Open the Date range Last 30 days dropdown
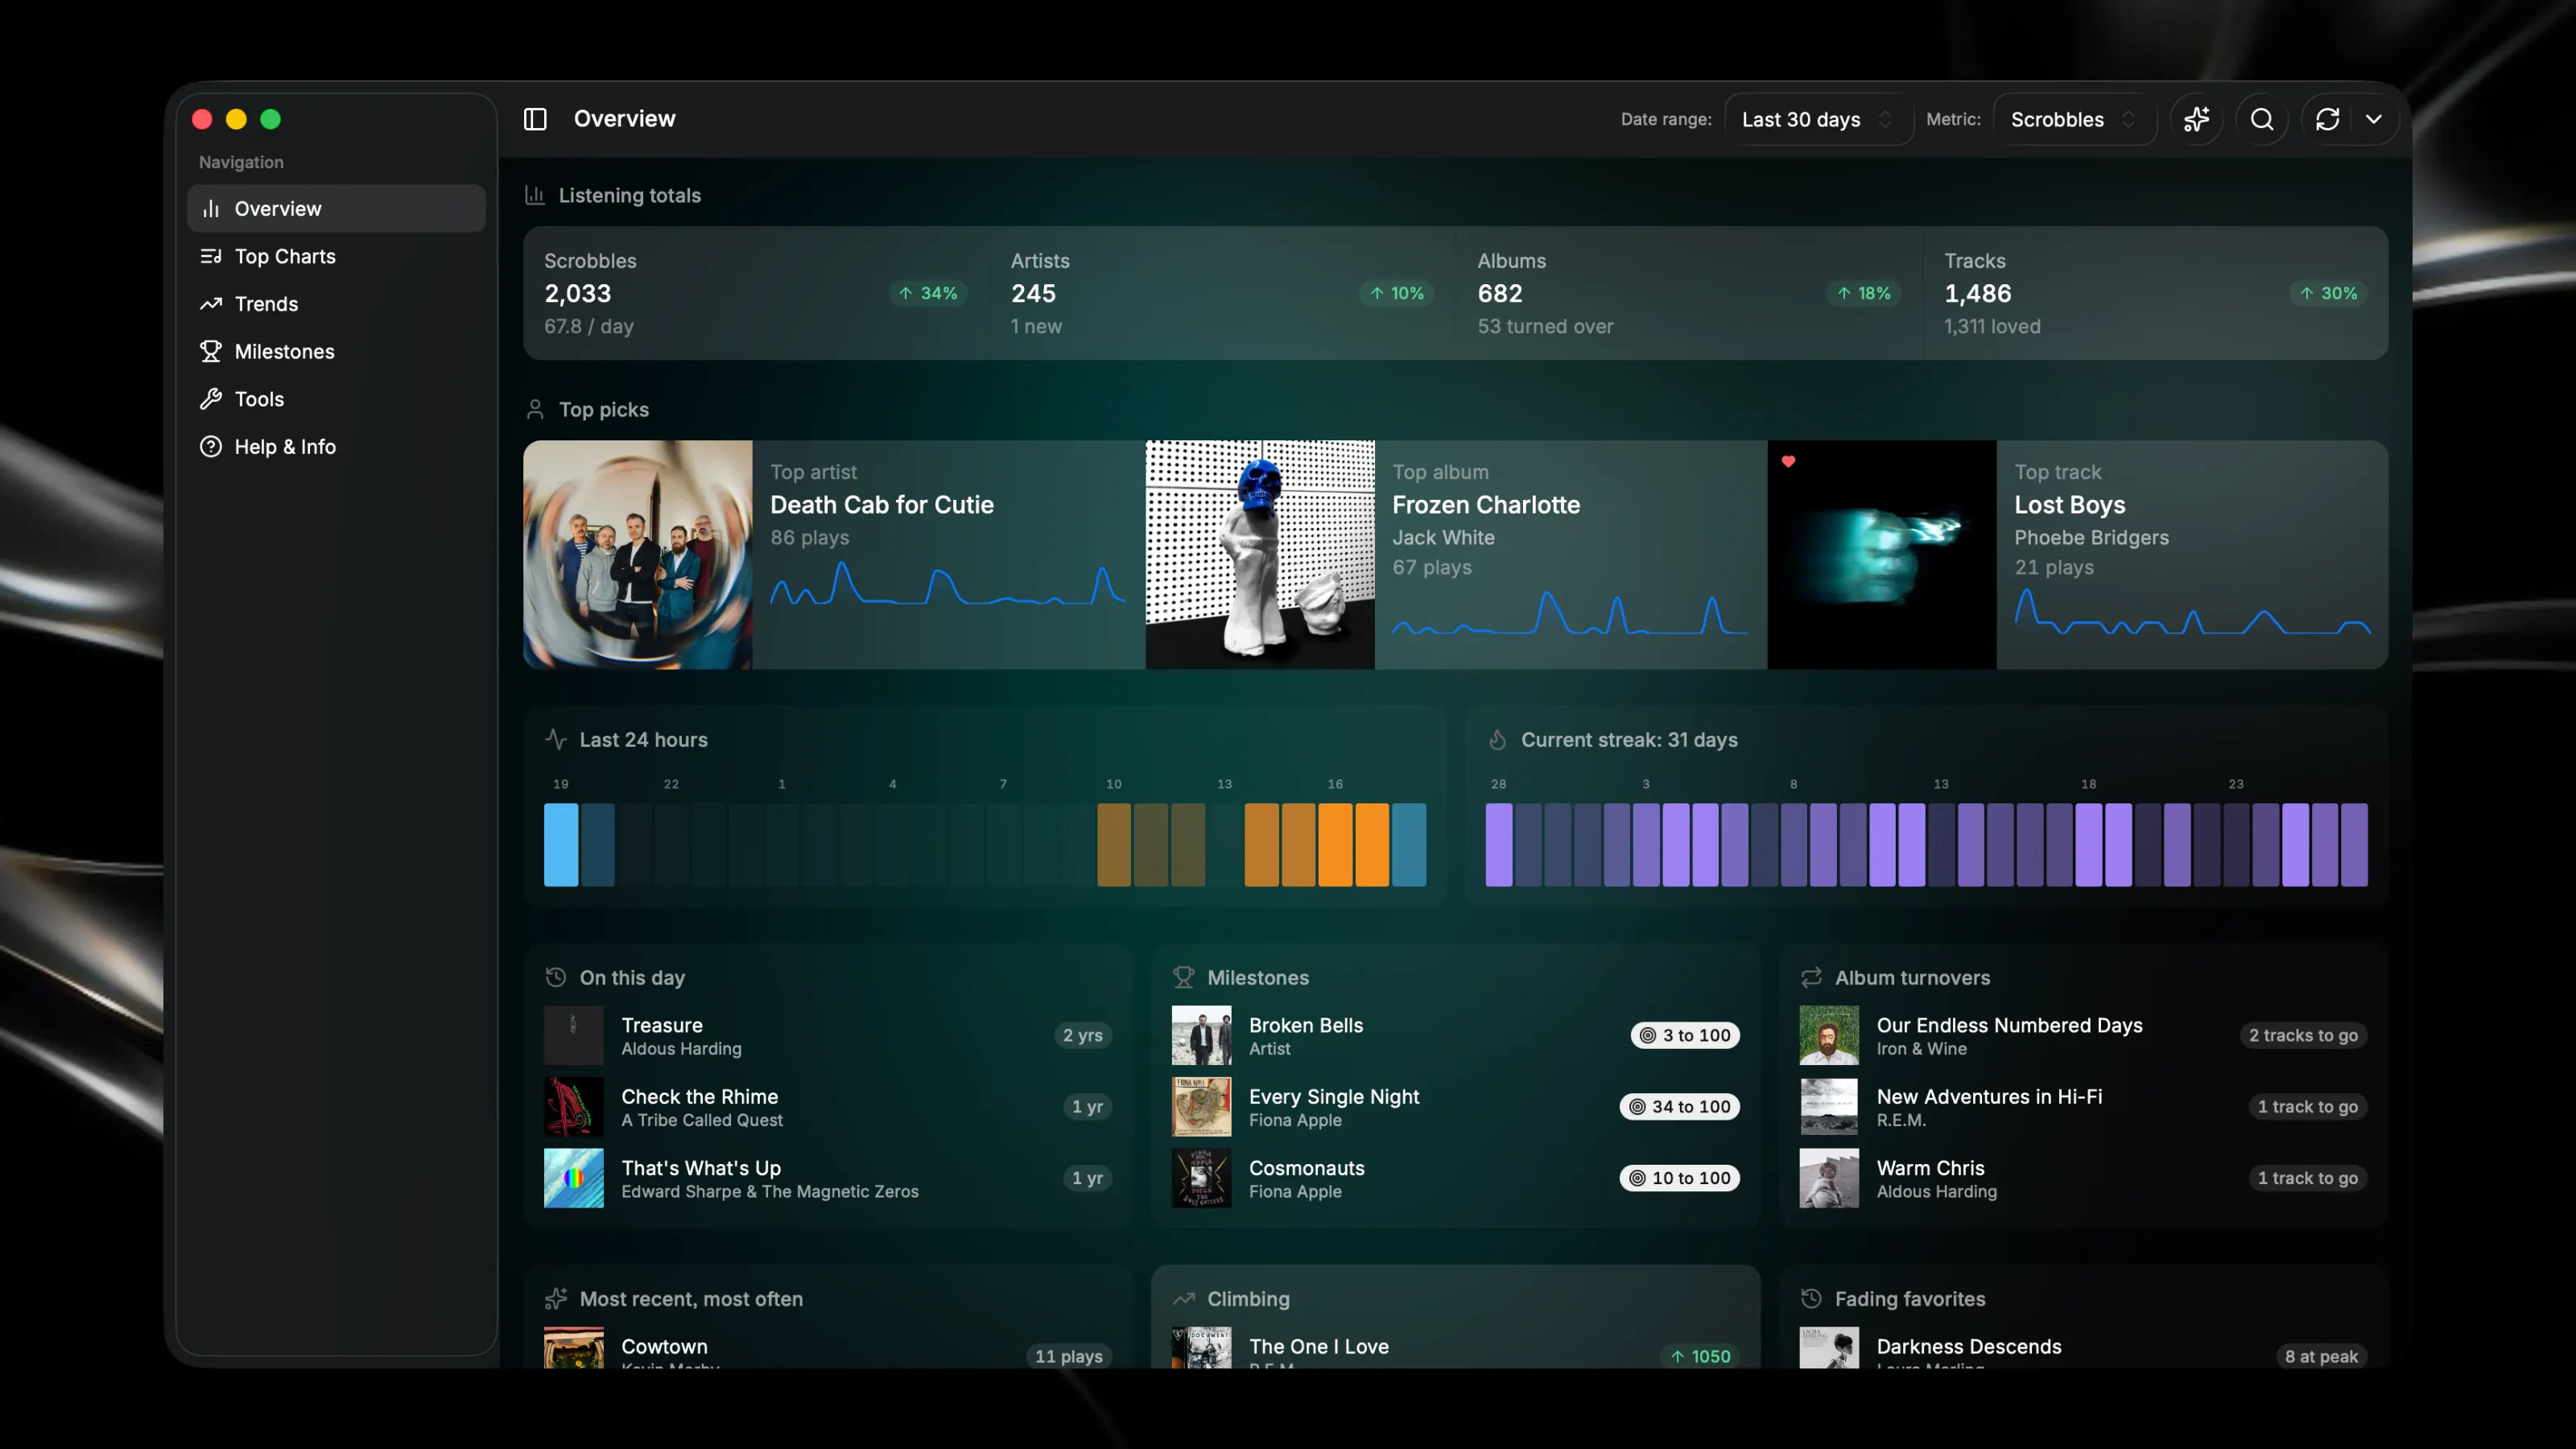Viewport: 2576px width, 1449px height. tap(1818, 119)
